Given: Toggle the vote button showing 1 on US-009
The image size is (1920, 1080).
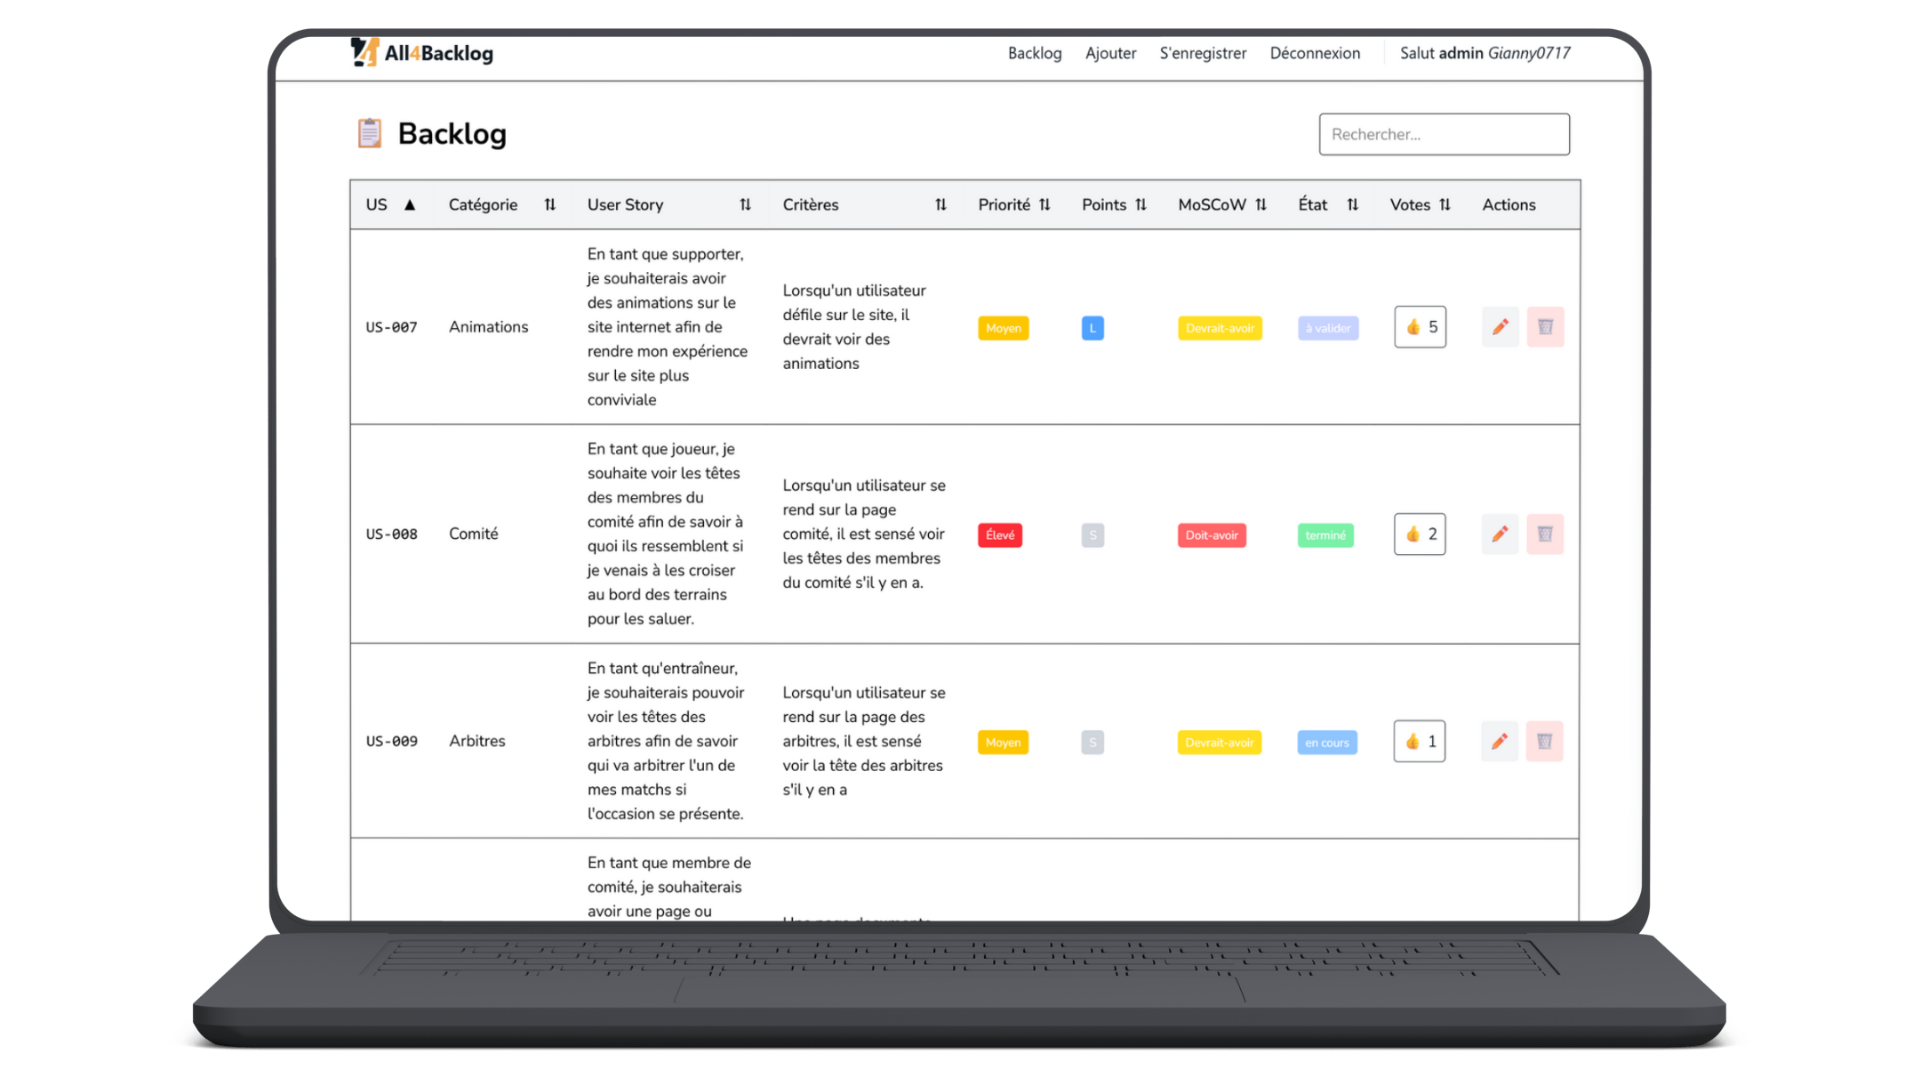Looking at the screenshot, I should tap(1420, 741).
